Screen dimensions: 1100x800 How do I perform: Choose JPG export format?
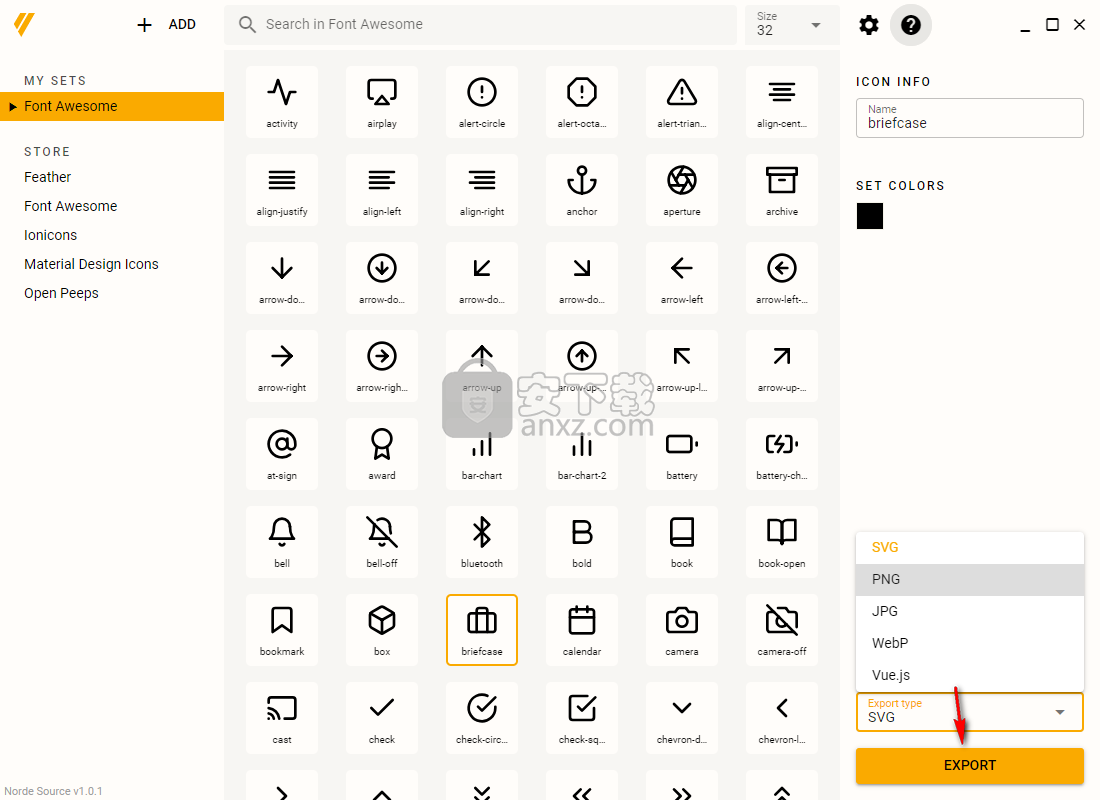pos(970,612)
